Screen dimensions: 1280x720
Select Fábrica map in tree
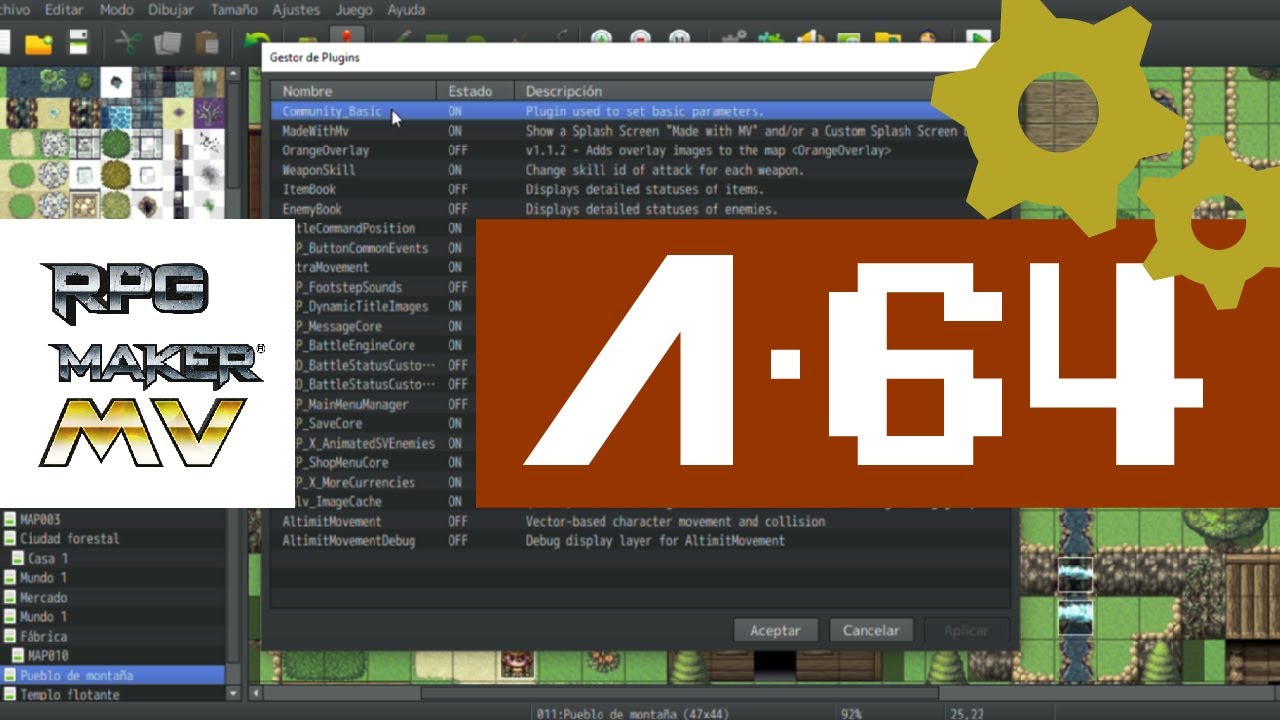point(44,636)
